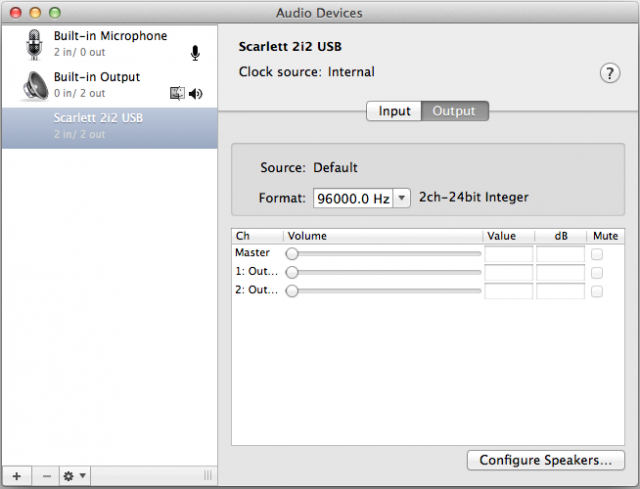Click the 2ch-24bit Integer format text
The image size is (640, 489).
[x=473, y=197]
